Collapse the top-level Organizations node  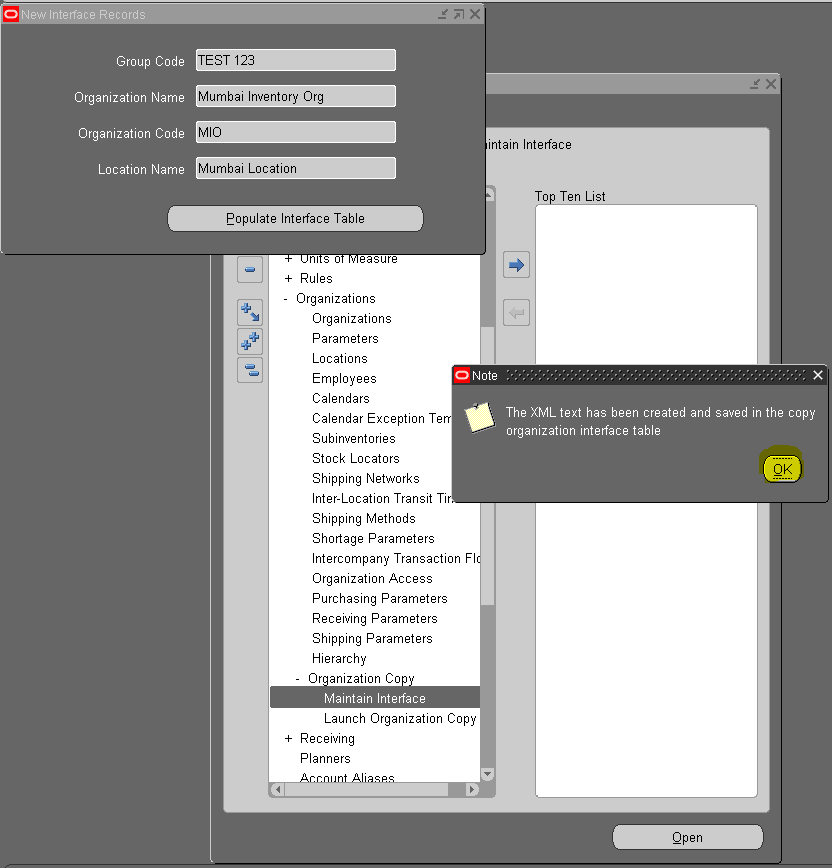point(286,299)
